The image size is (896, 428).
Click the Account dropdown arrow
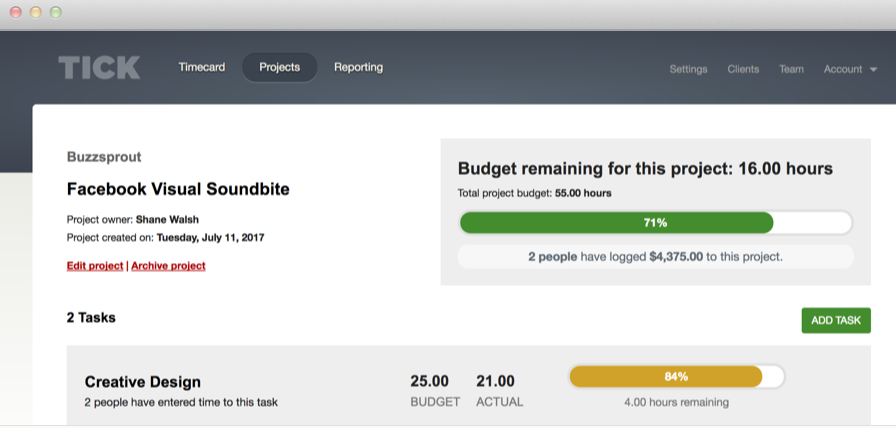[873, 70]
